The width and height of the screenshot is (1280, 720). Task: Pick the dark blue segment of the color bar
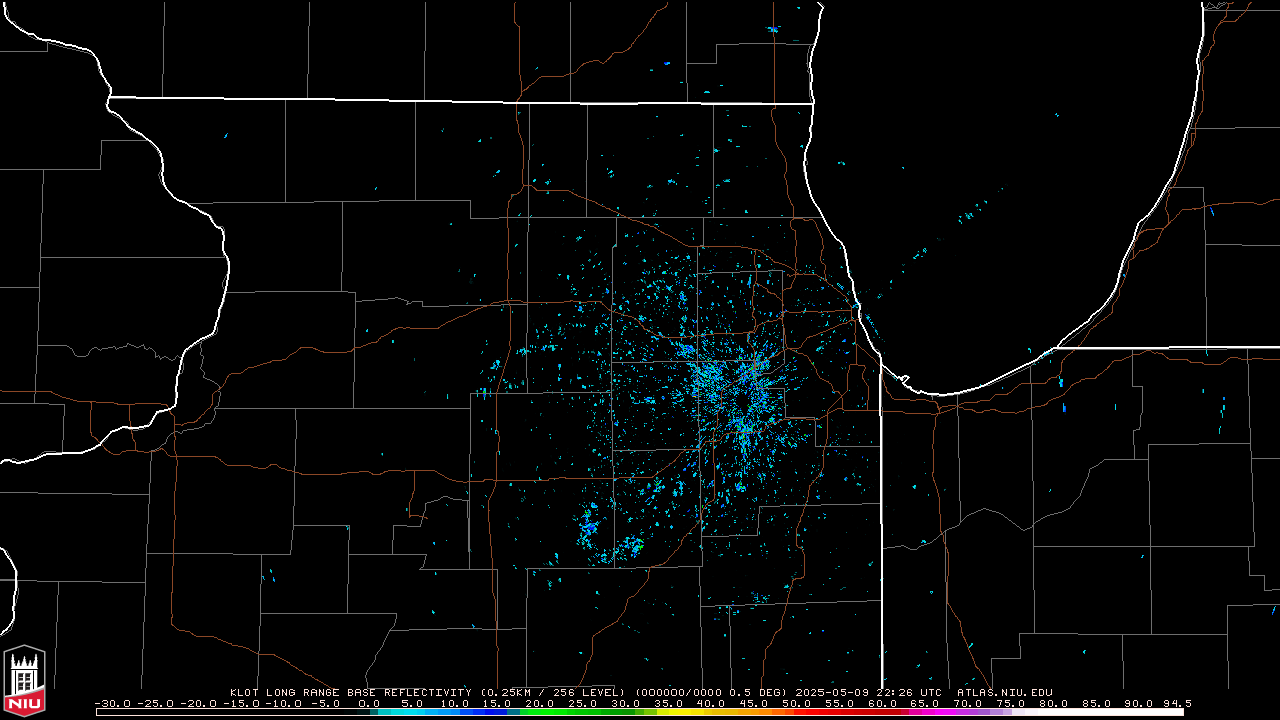(x=497, y=712)
